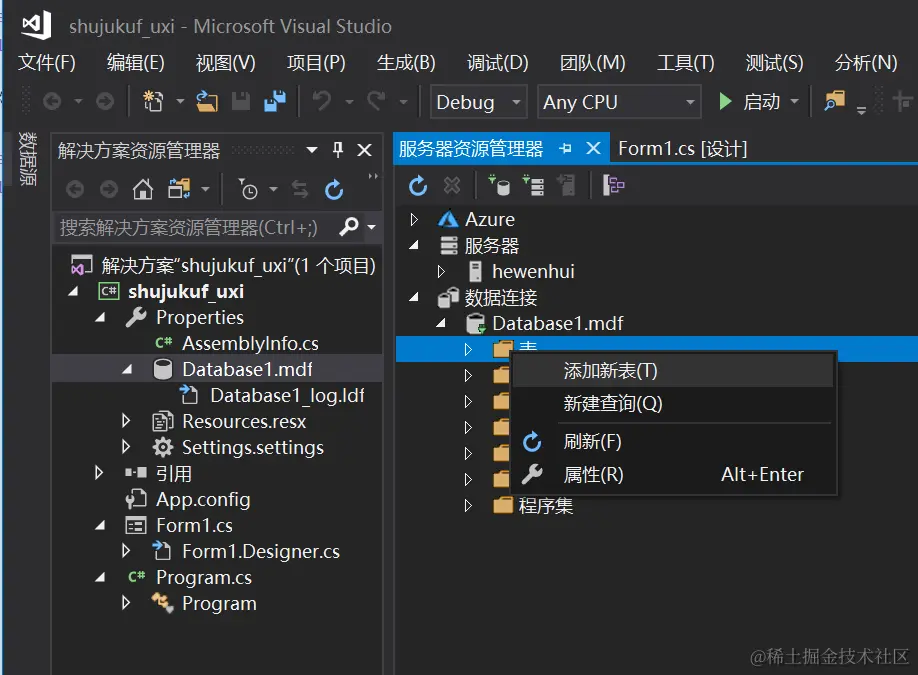Click the Redo toolbar icon

(x=376, y=101)
